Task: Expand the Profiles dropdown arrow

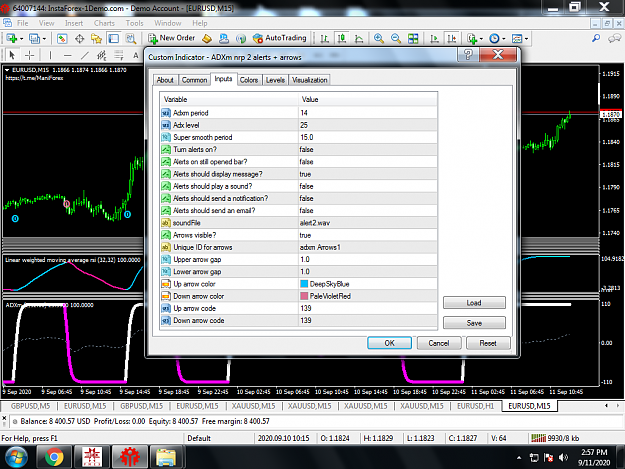Action: [44, 39]
